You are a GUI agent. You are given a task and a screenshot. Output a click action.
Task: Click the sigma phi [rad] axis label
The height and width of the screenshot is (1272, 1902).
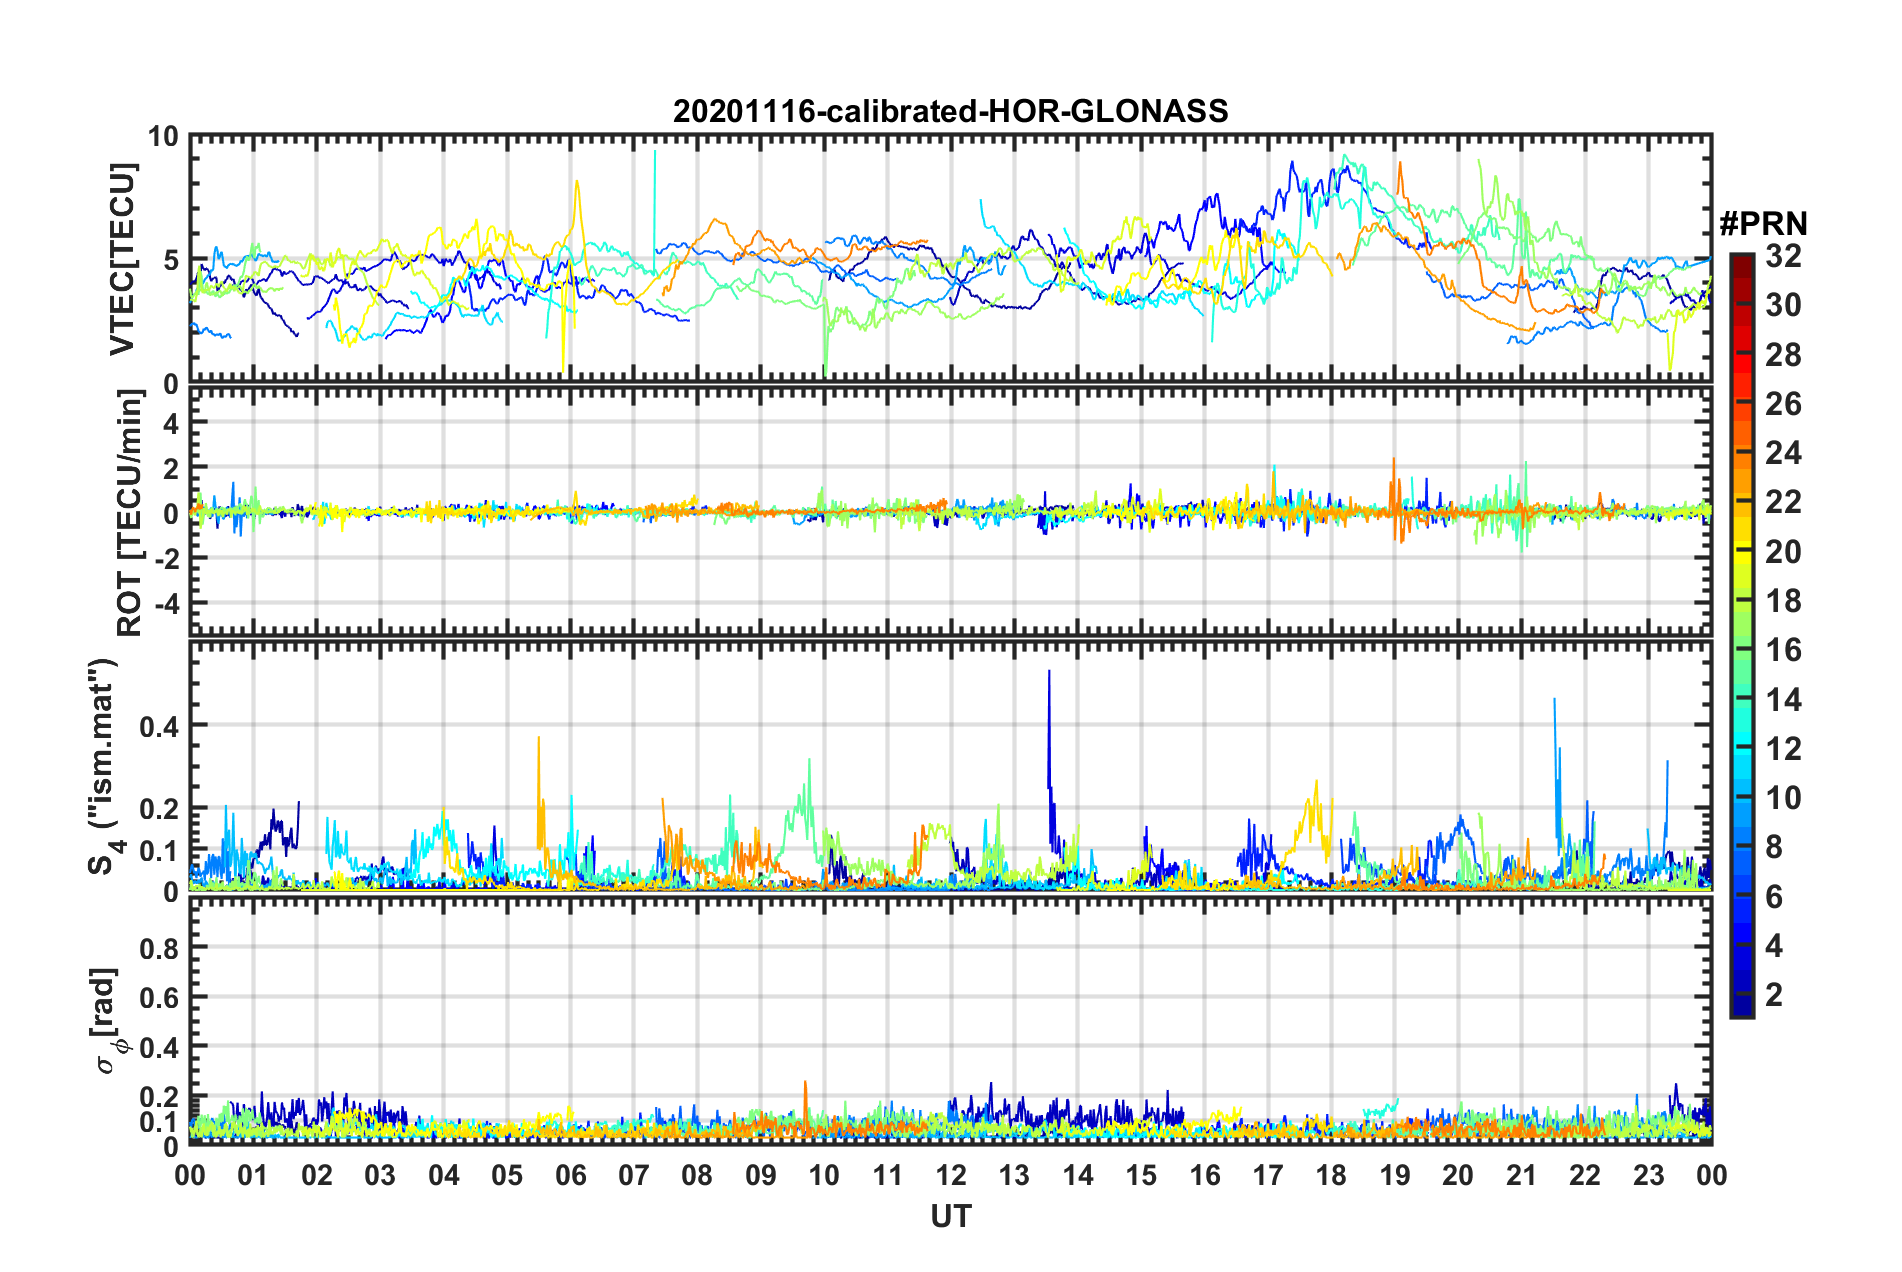pos(108,1020)
